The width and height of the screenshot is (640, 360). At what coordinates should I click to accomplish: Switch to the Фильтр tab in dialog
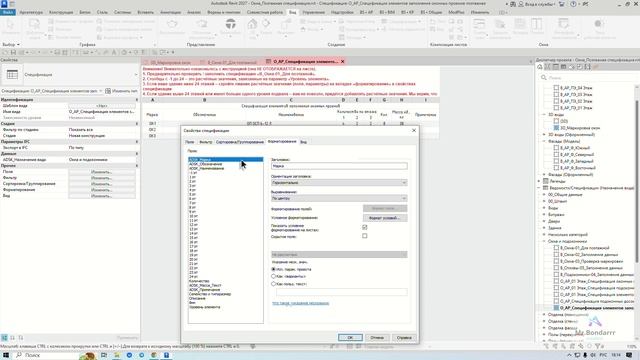[x=206, y=142]
